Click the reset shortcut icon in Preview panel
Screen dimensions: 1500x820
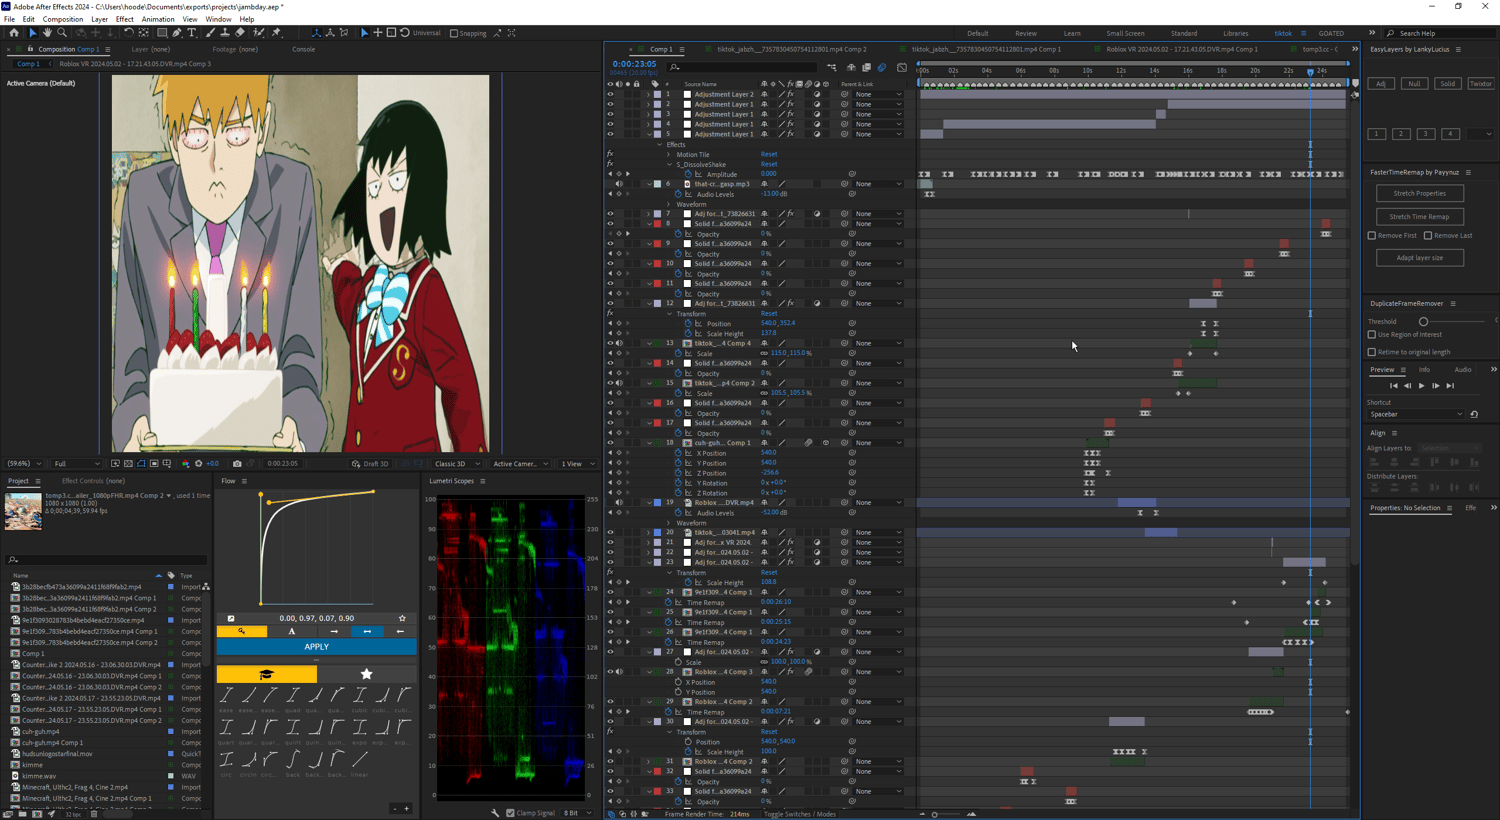coord(1474,414)
